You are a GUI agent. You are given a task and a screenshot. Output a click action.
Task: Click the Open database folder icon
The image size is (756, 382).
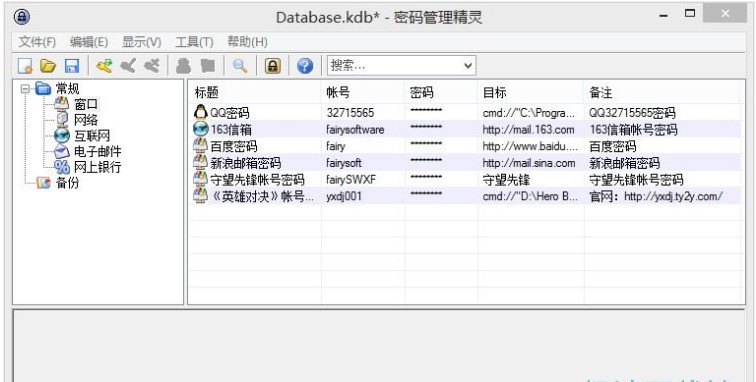tap(48, 66)
